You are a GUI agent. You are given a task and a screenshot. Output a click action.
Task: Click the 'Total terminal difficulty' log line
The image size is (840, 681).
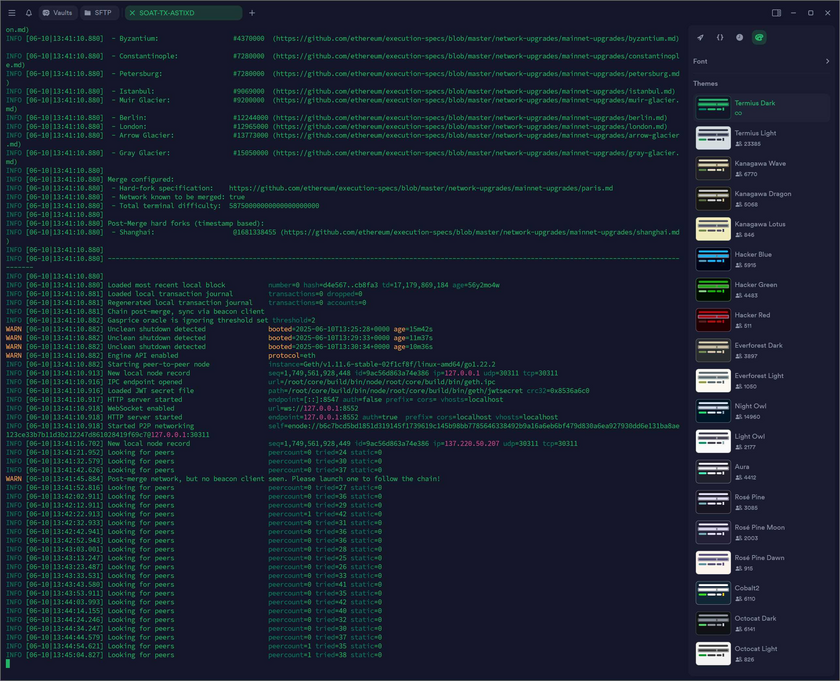click(x=163, y=206)
